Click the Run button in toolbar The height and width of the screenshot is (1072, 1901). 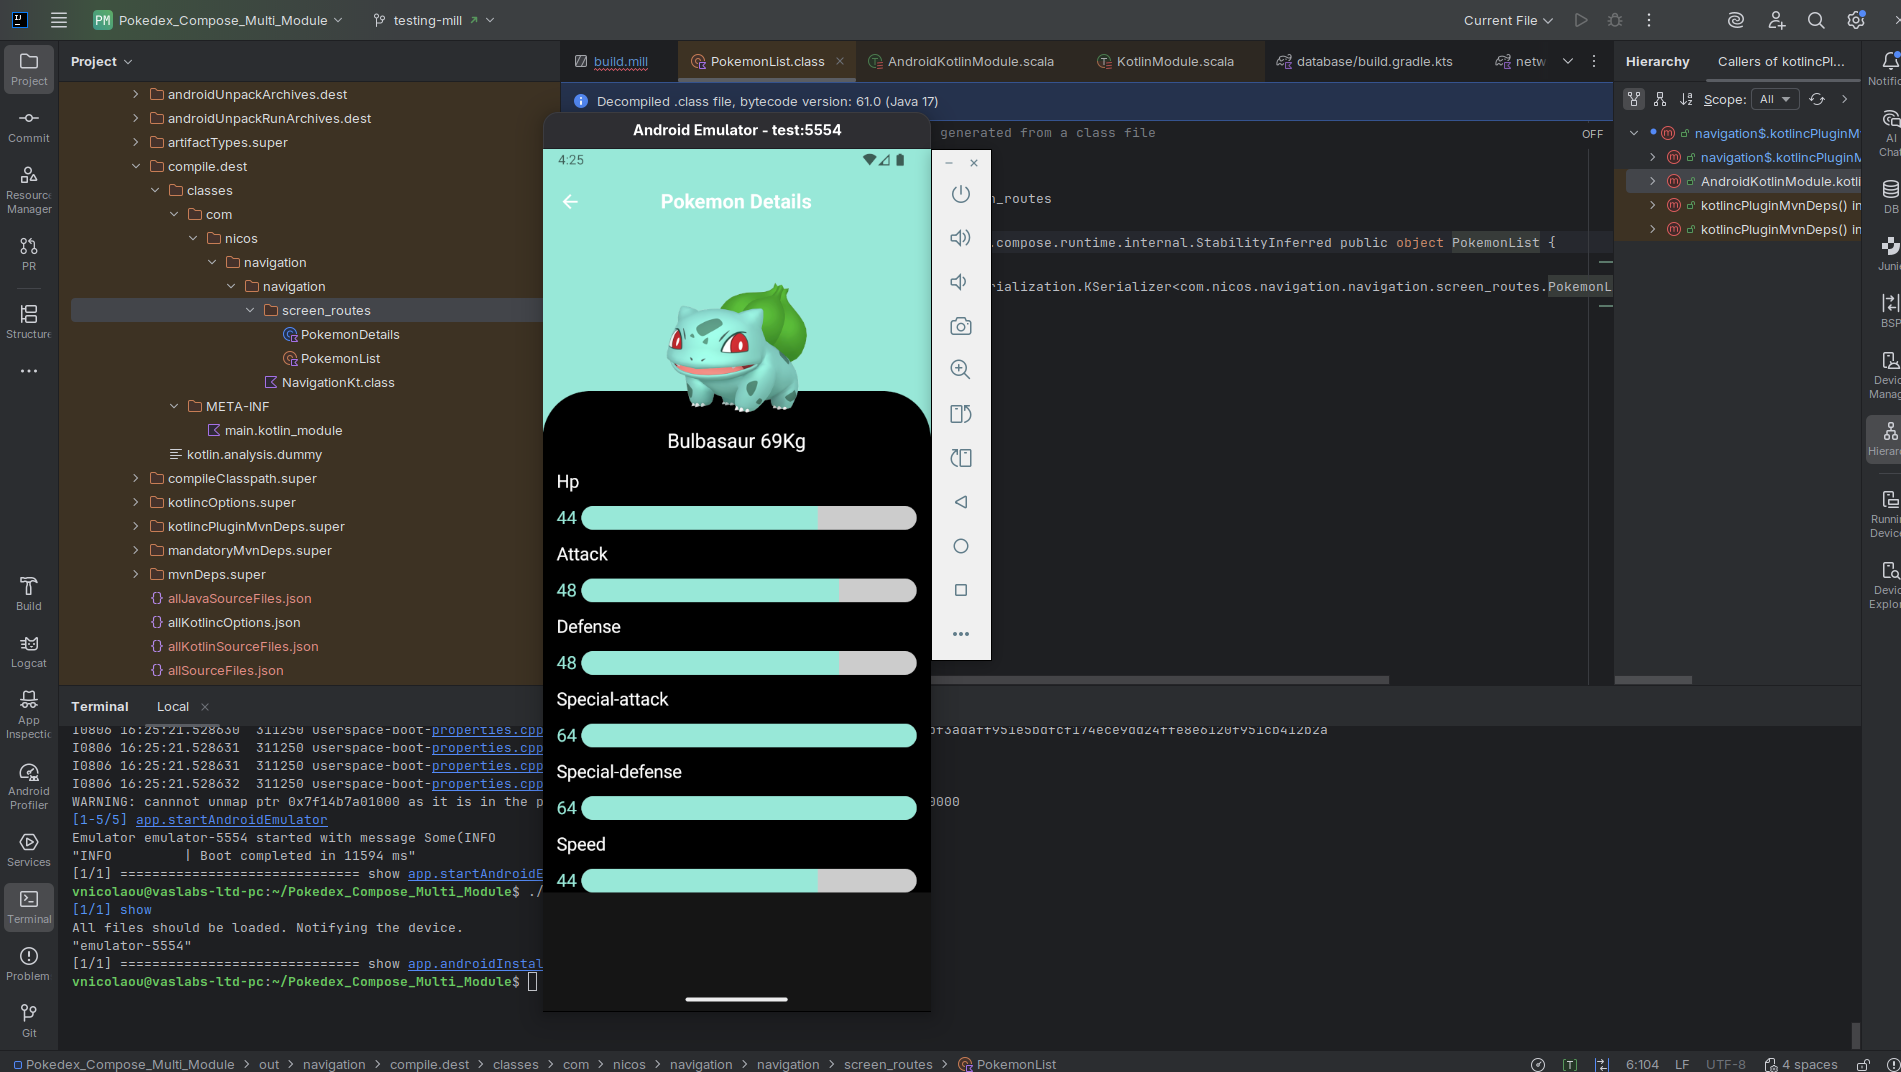[1581, 20]
